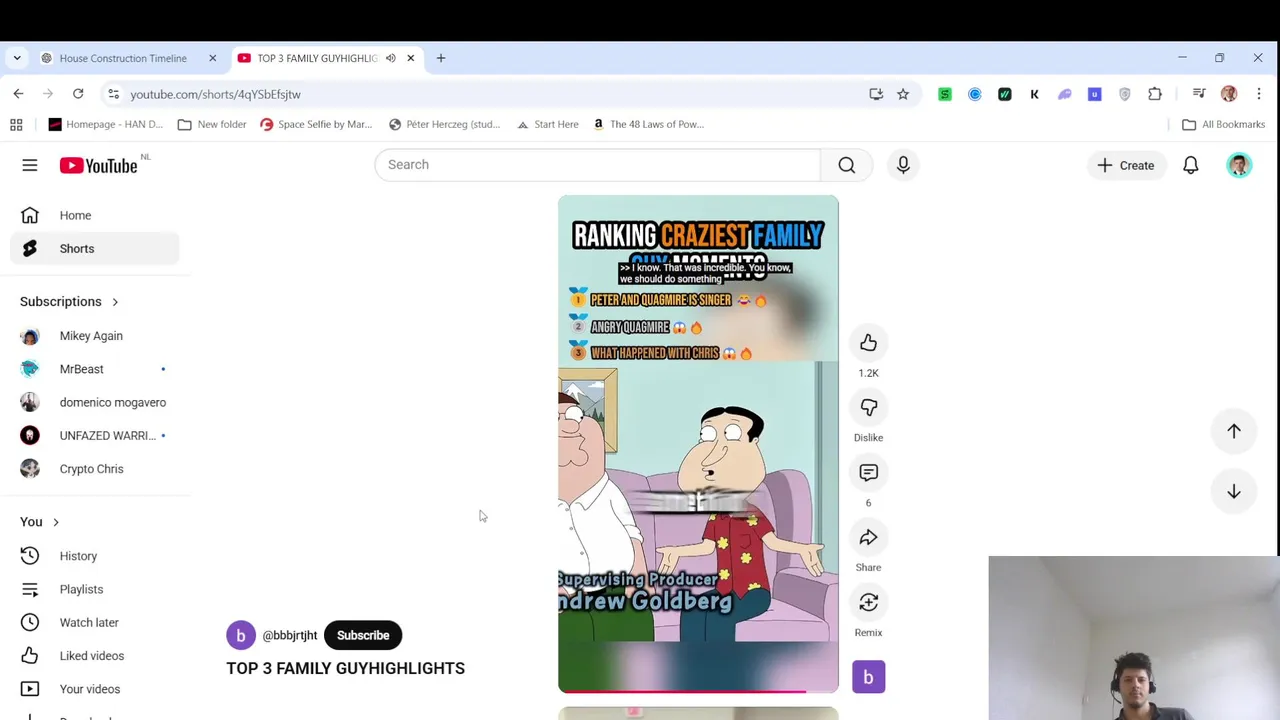Click the browser address bar URL
This screenshot has width=1280, height=720.
[215, 94]
